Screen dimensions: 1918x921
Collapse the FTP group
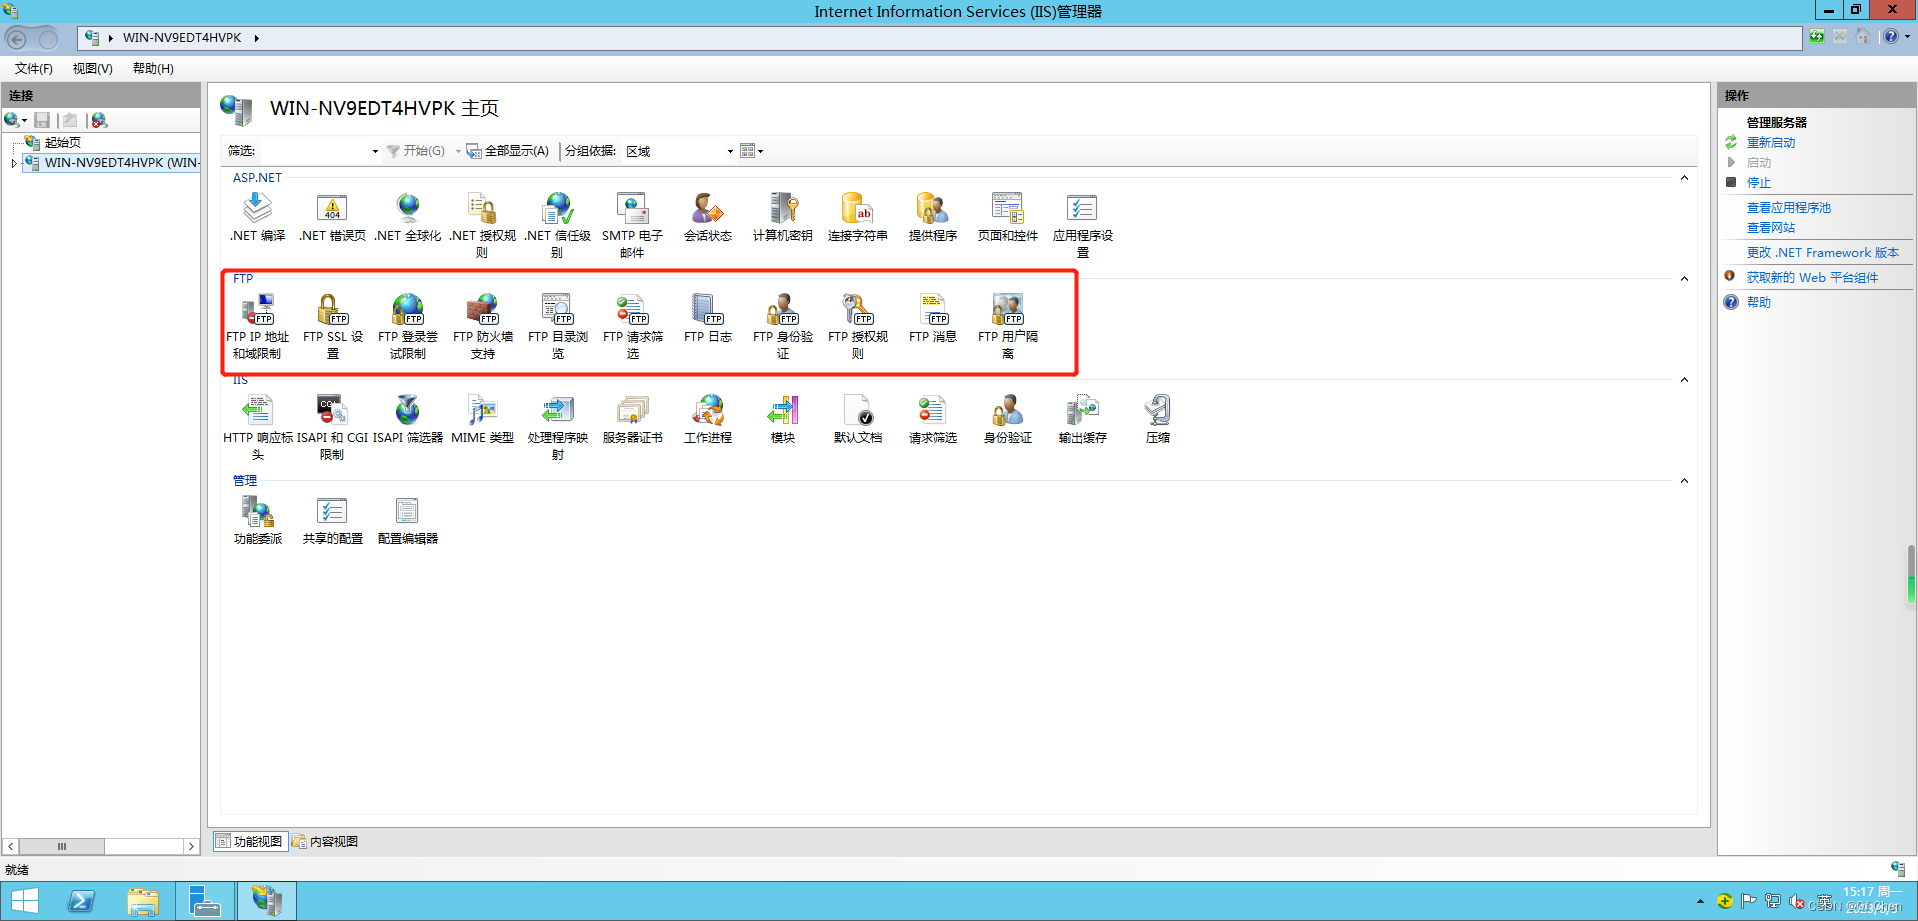pyautogui.click(x=1684, y=279)
